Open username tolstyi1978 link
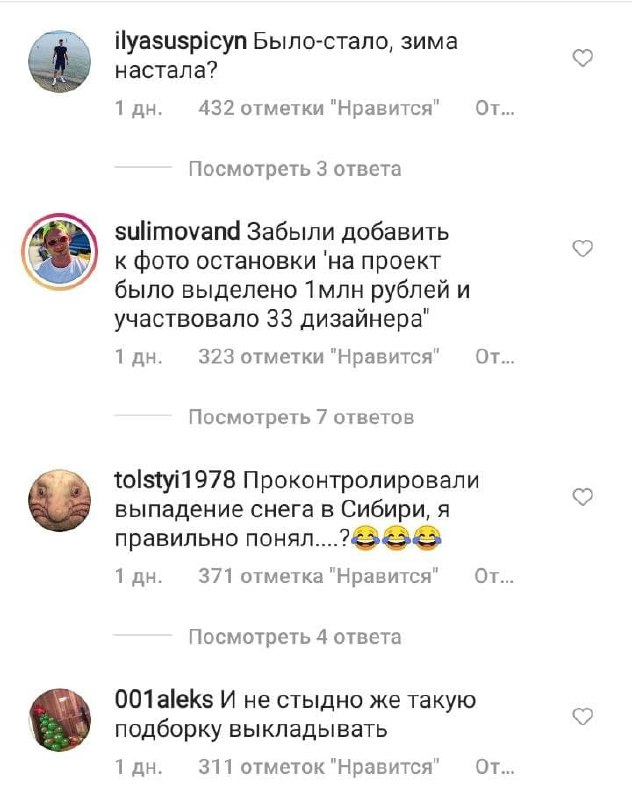 [x=175, y=481]
